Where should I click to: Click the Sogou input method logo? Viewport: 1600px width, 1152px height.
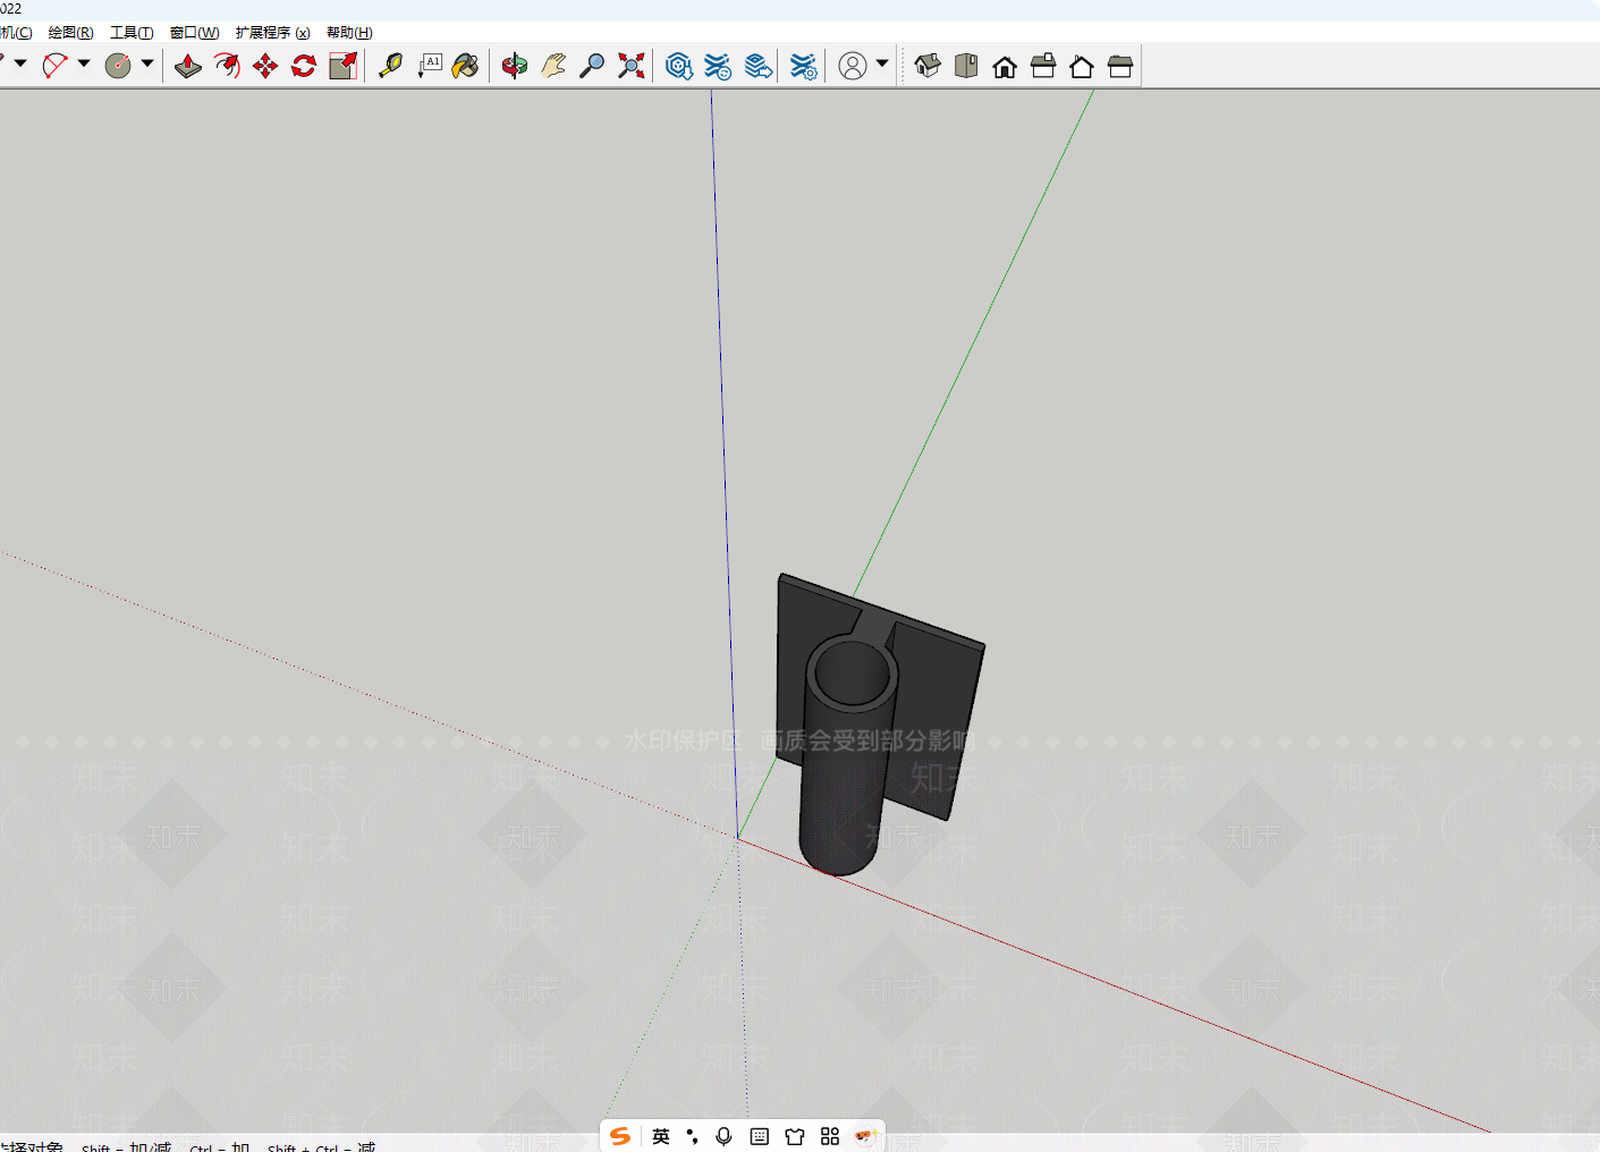coord(620,1136)
